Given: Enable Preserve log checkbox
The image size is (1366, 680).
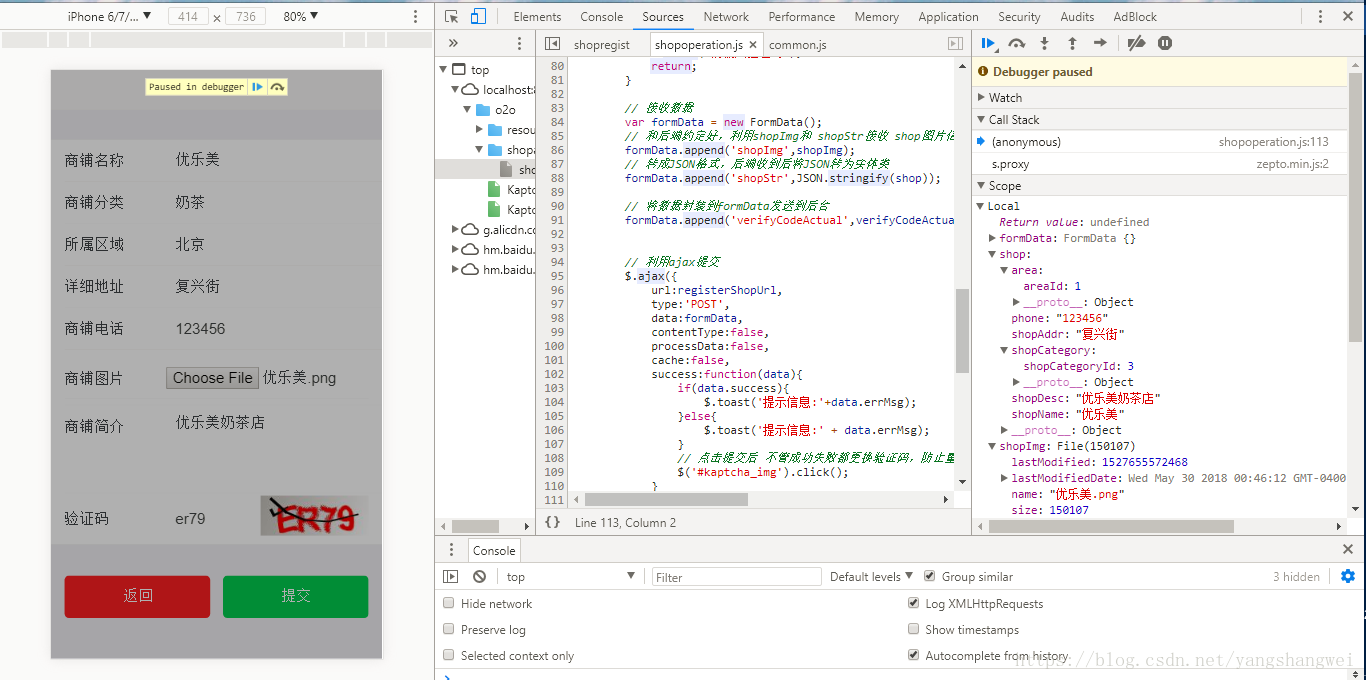Looking at the screenshot, I should point(449,629).
